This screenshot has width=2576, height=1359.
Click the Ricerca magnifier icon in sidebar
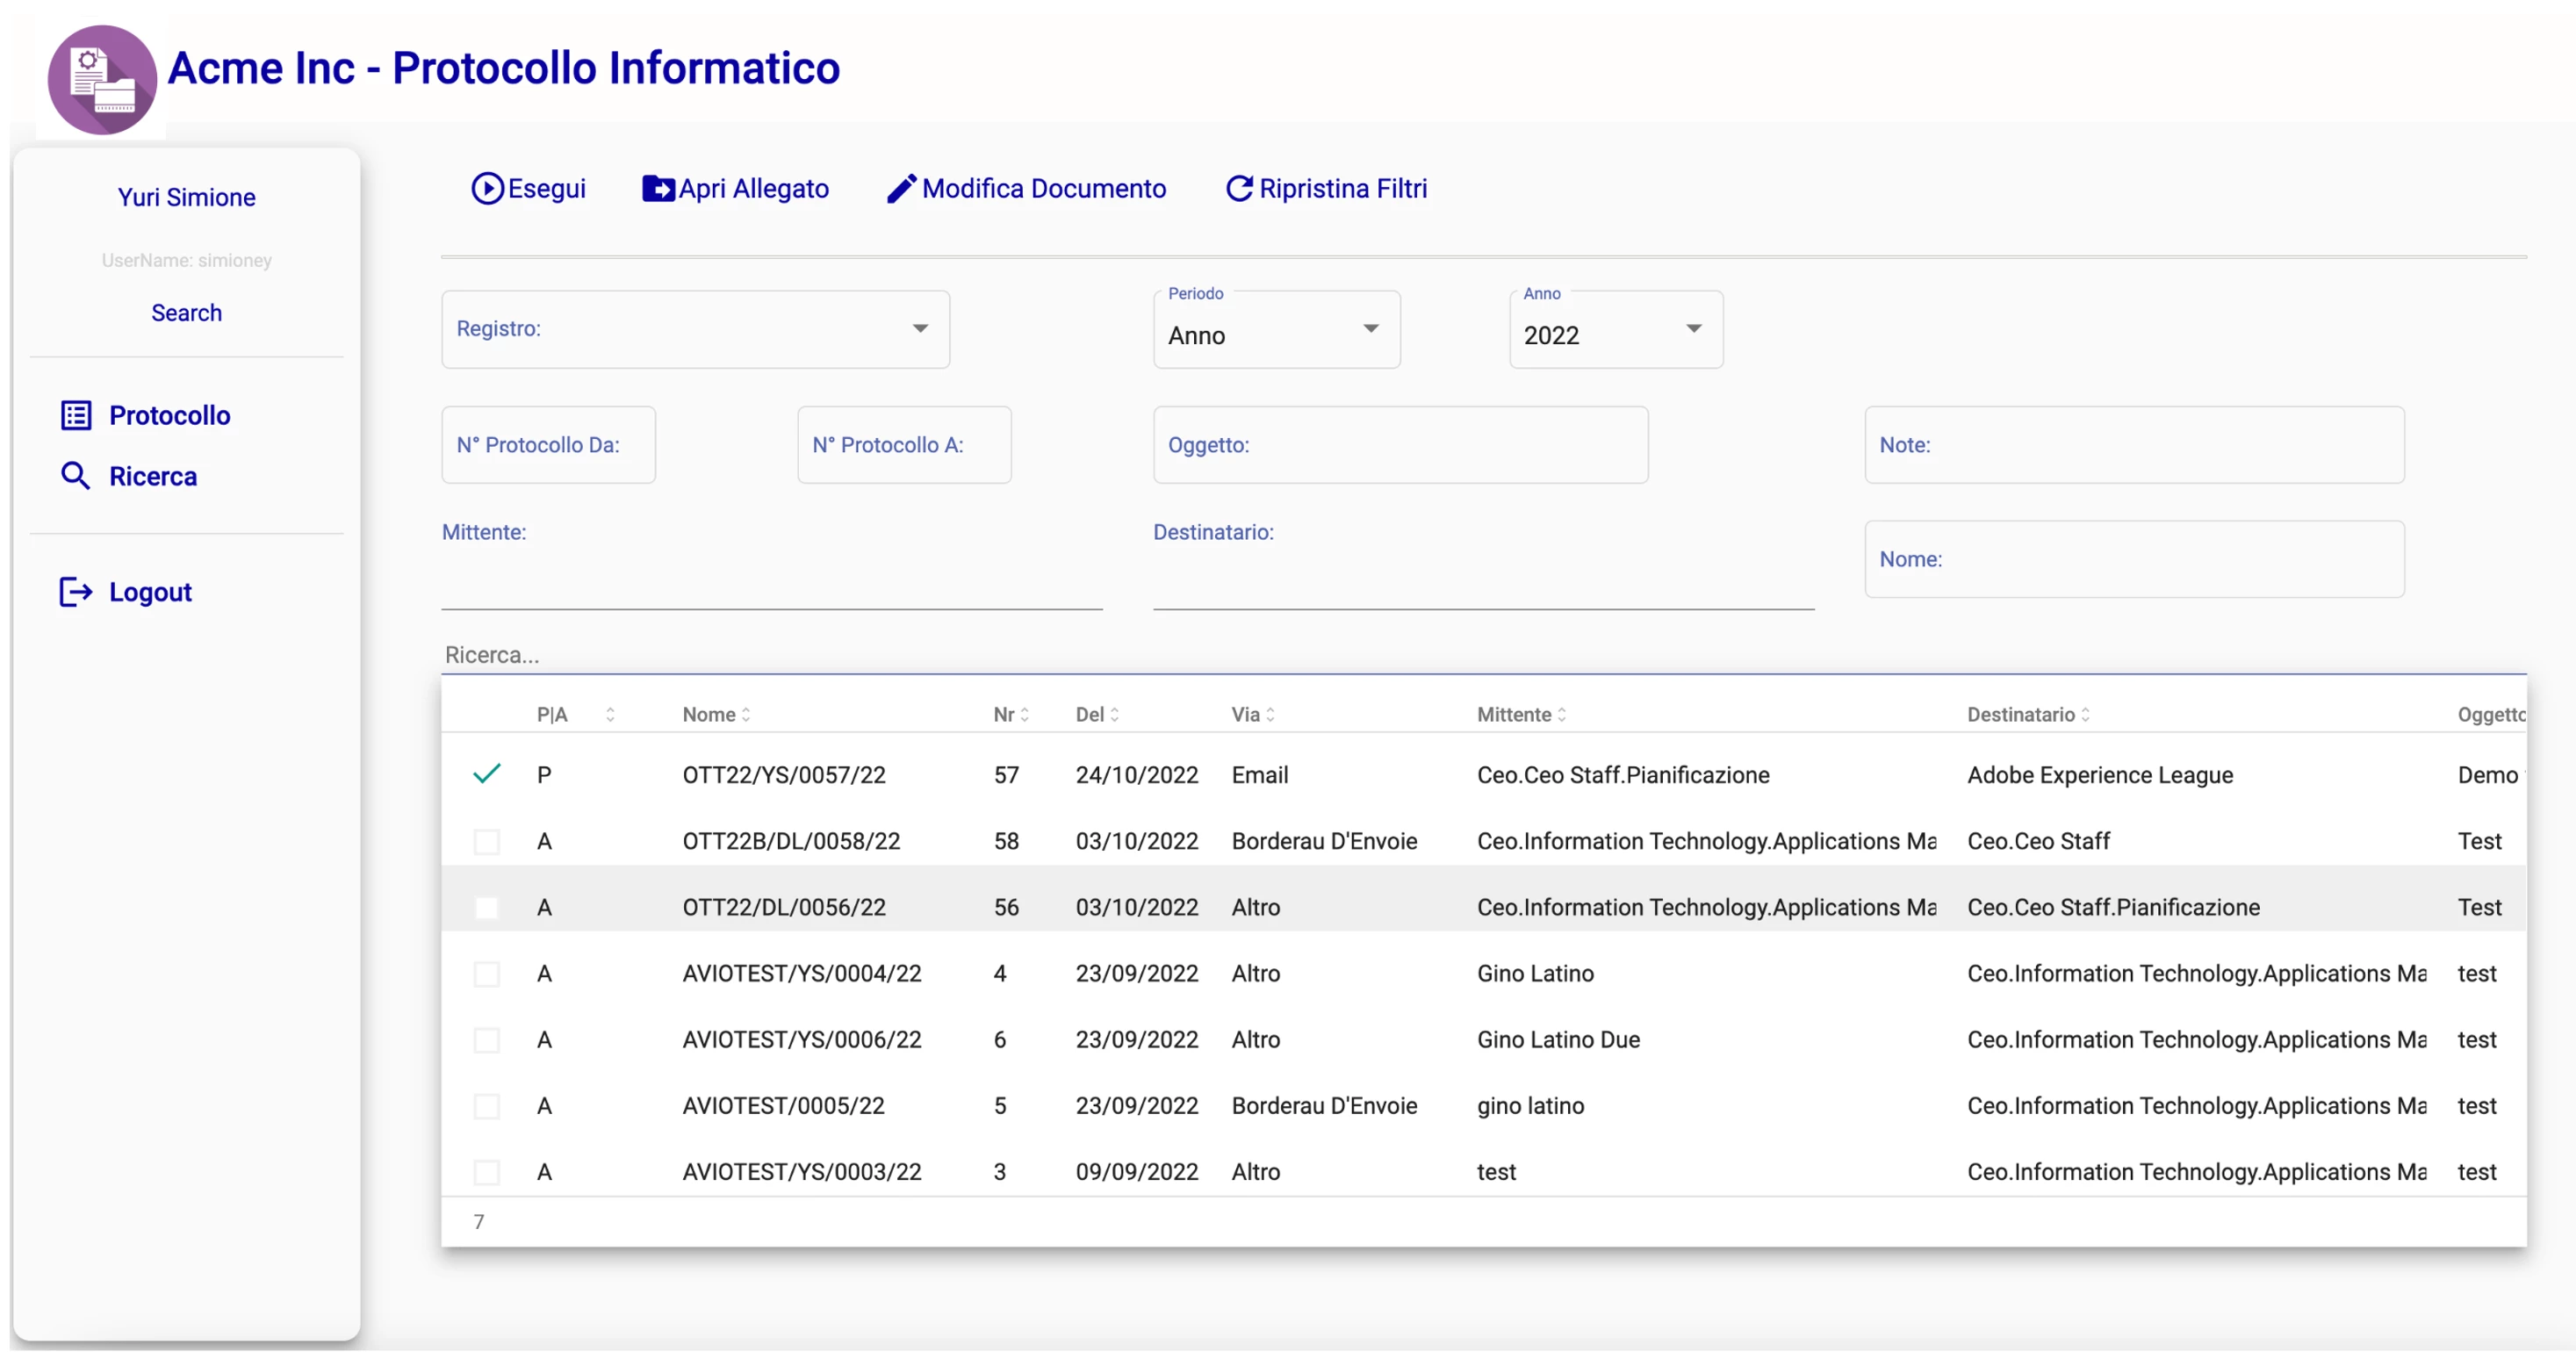click(x=76, y=477)
